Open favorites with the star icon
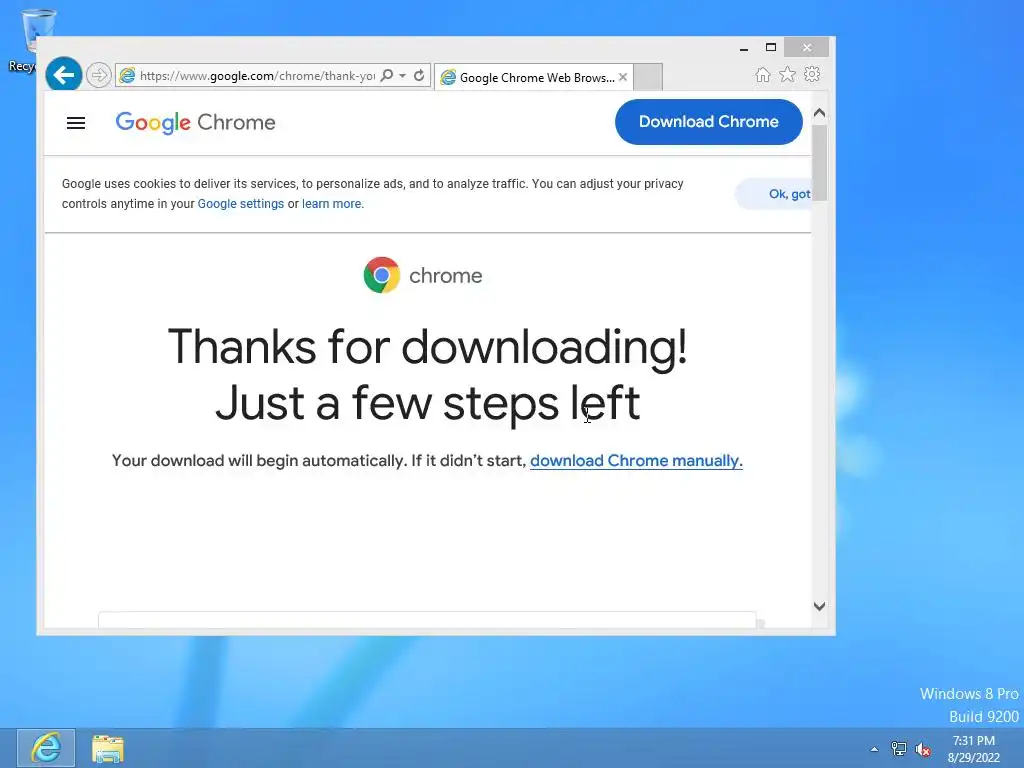 (788, 74)
